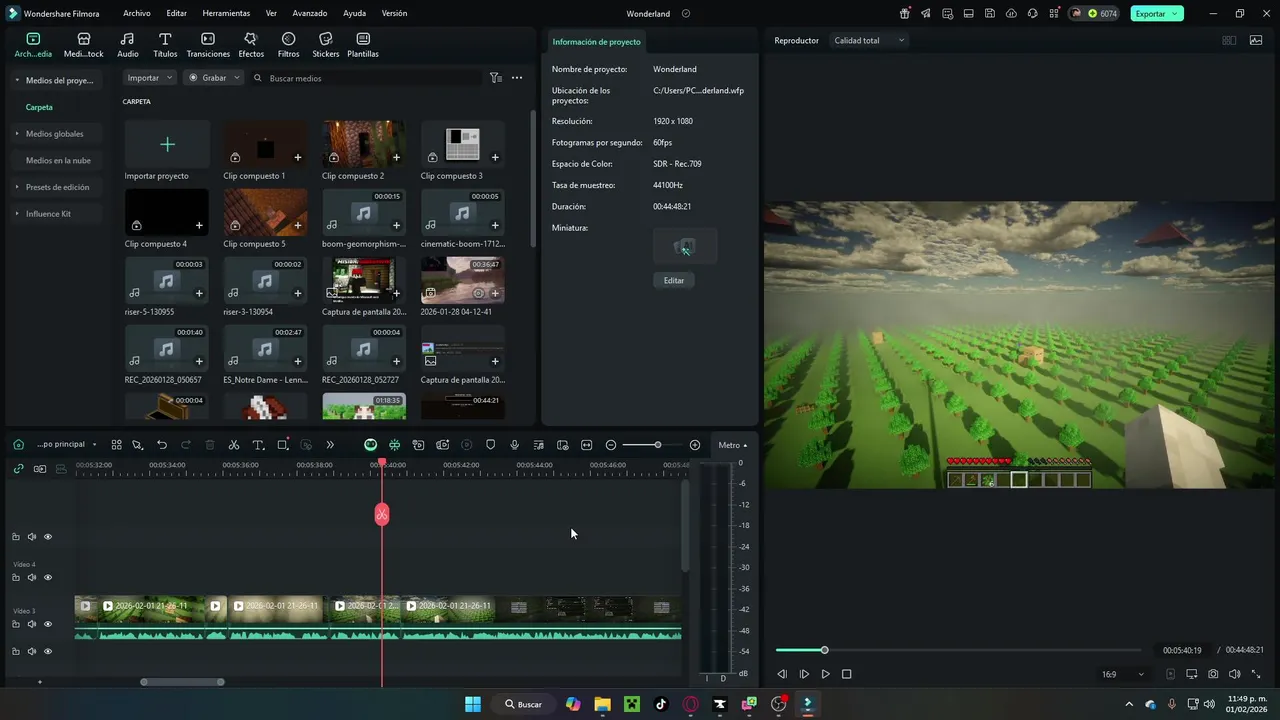Open the main timeline dropdown arrow
The height and width of the screenshot is (720, 1280).
[94, 445]
